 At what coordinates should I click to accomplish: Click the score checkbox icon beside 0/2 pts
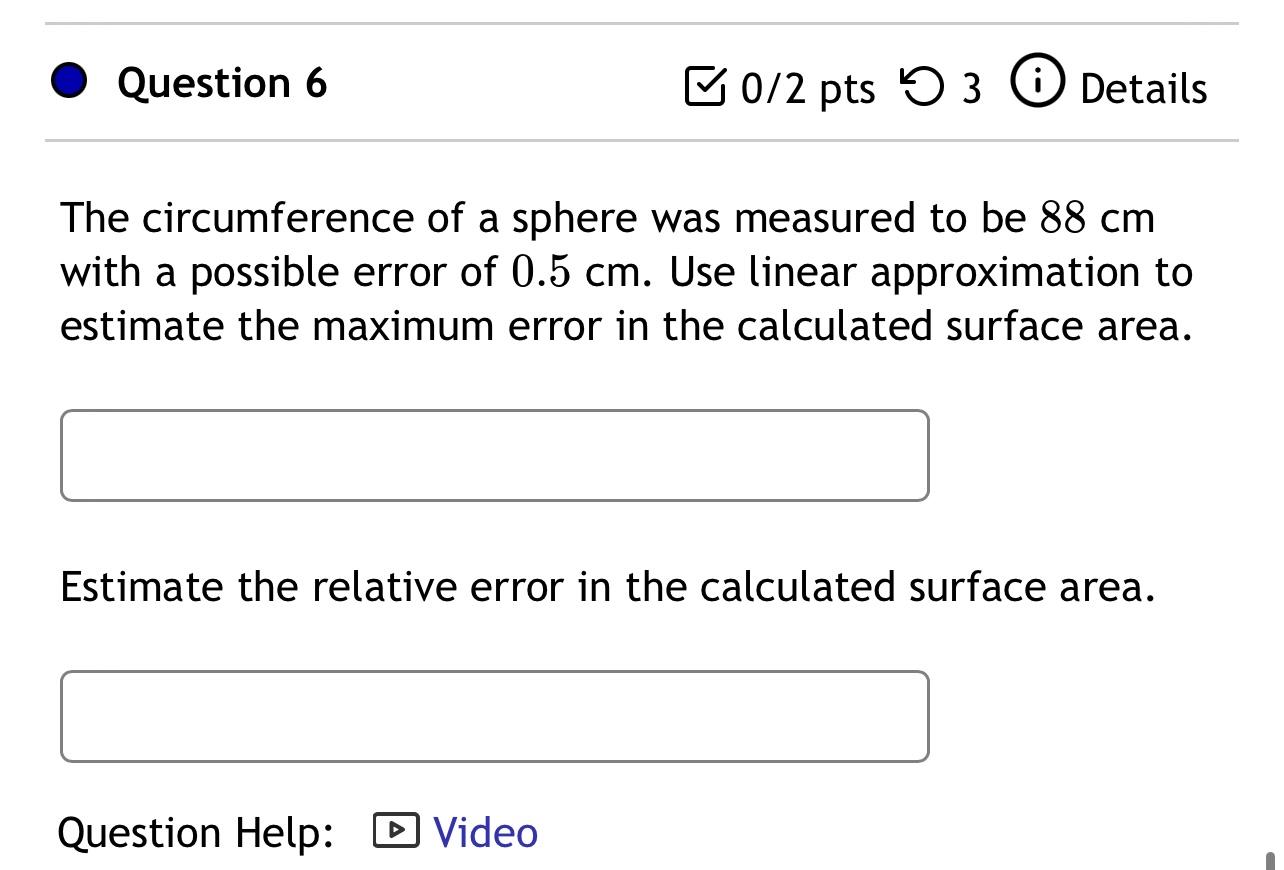point(707,88)
